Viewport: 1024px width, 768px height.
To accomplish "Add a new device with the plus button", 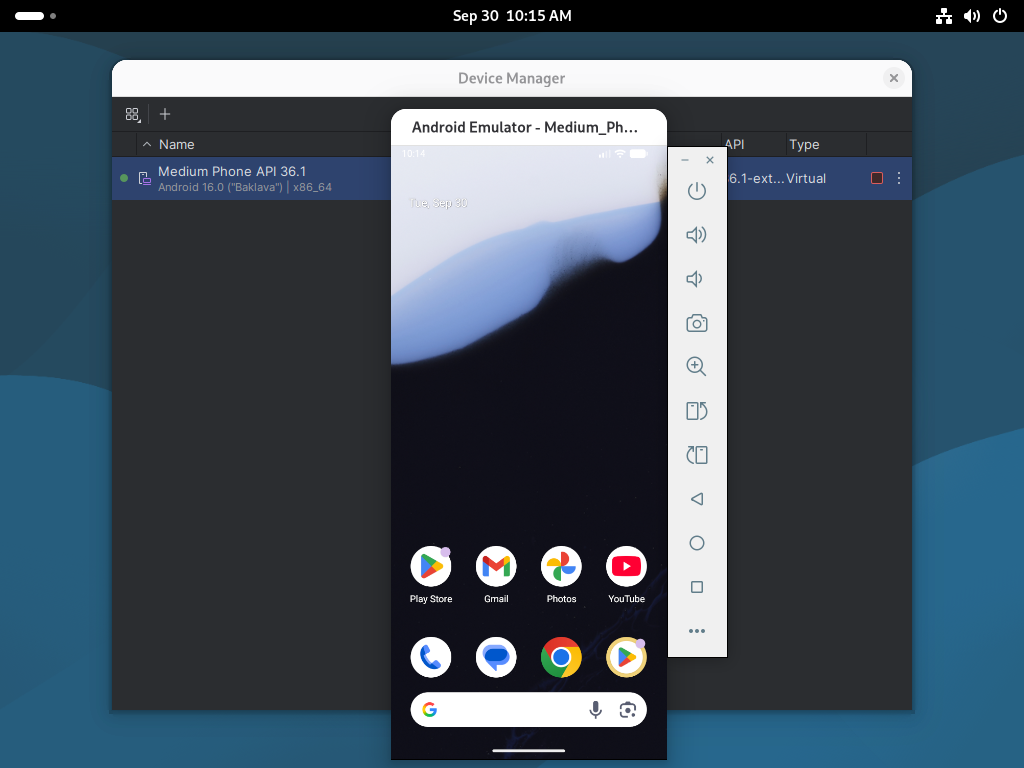I will click(164, 114).
